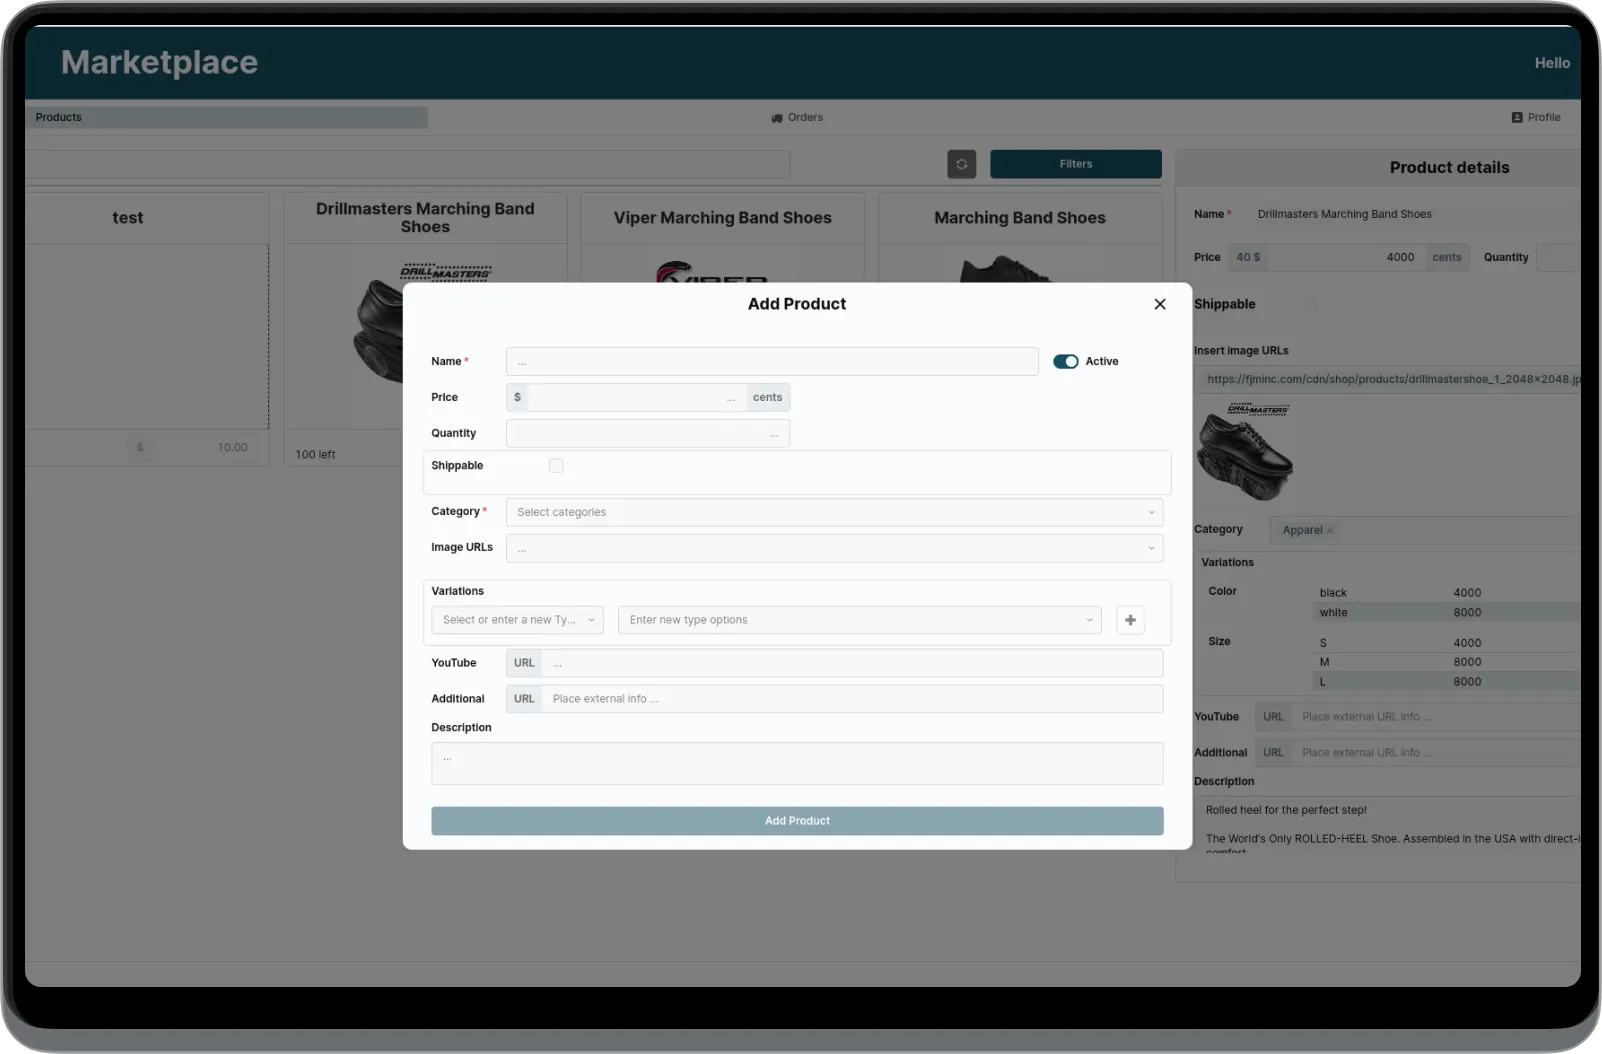Click the Description text area in dialog

[x=797, y=764]
